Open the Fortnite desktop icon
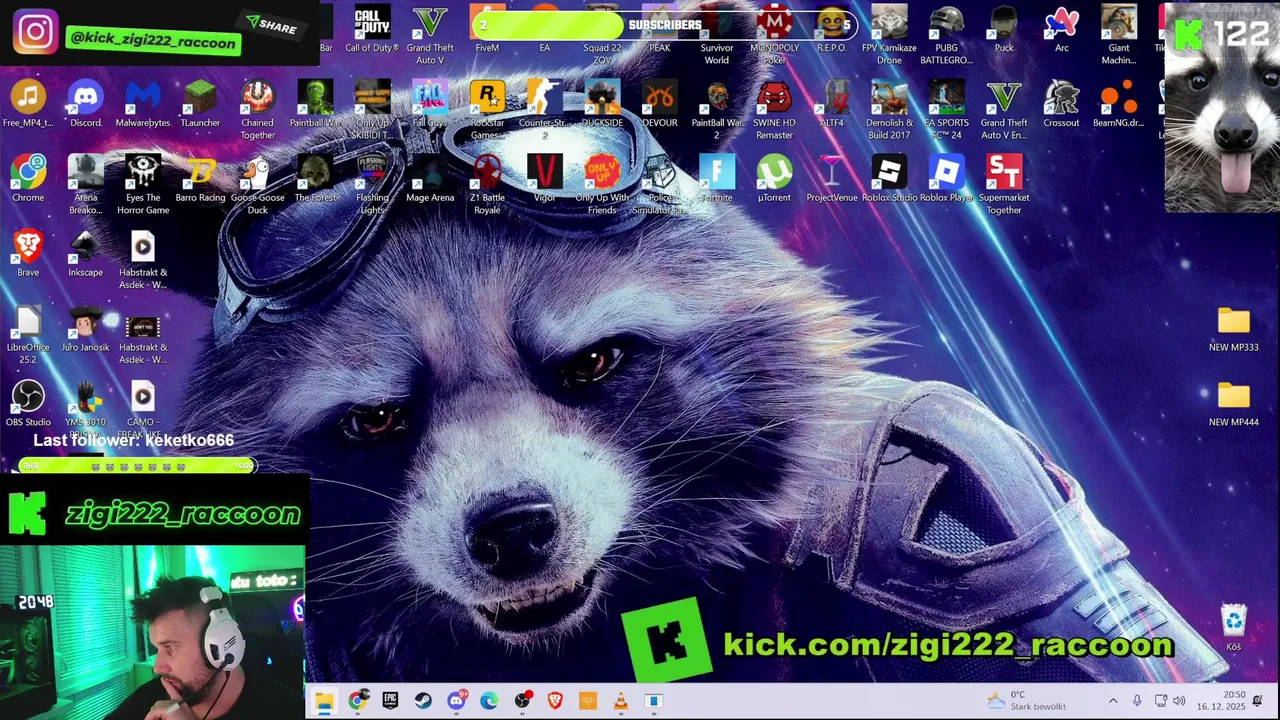1280x720 pixels. pyautogui.click(x=716, y=179)
